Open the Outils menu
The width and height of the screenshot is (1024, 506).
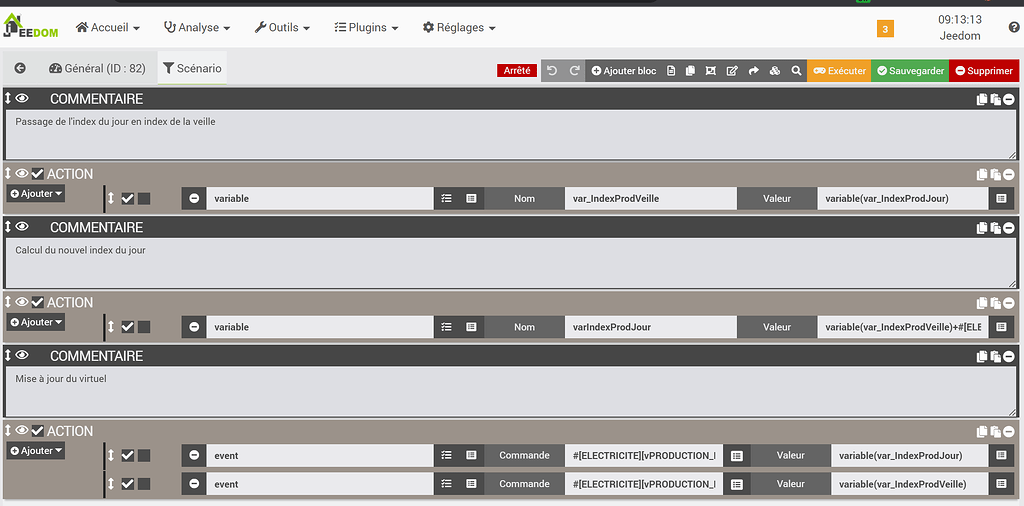[282, 28]
